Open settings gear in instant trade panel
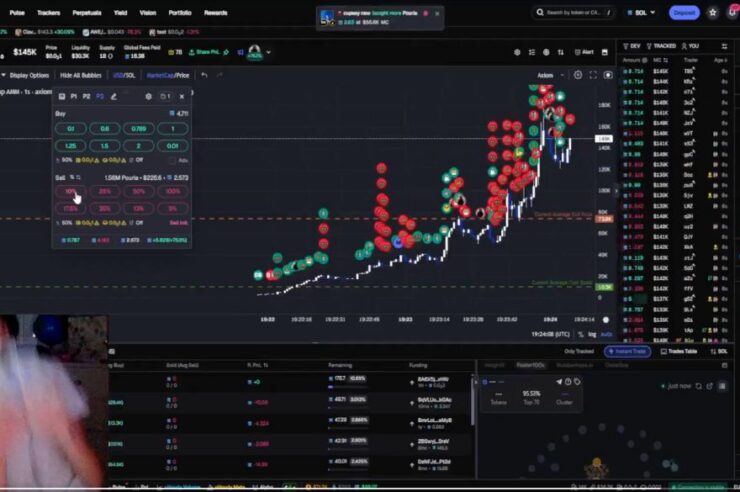This screenshot has width=740, height=492. coord(149,96)
